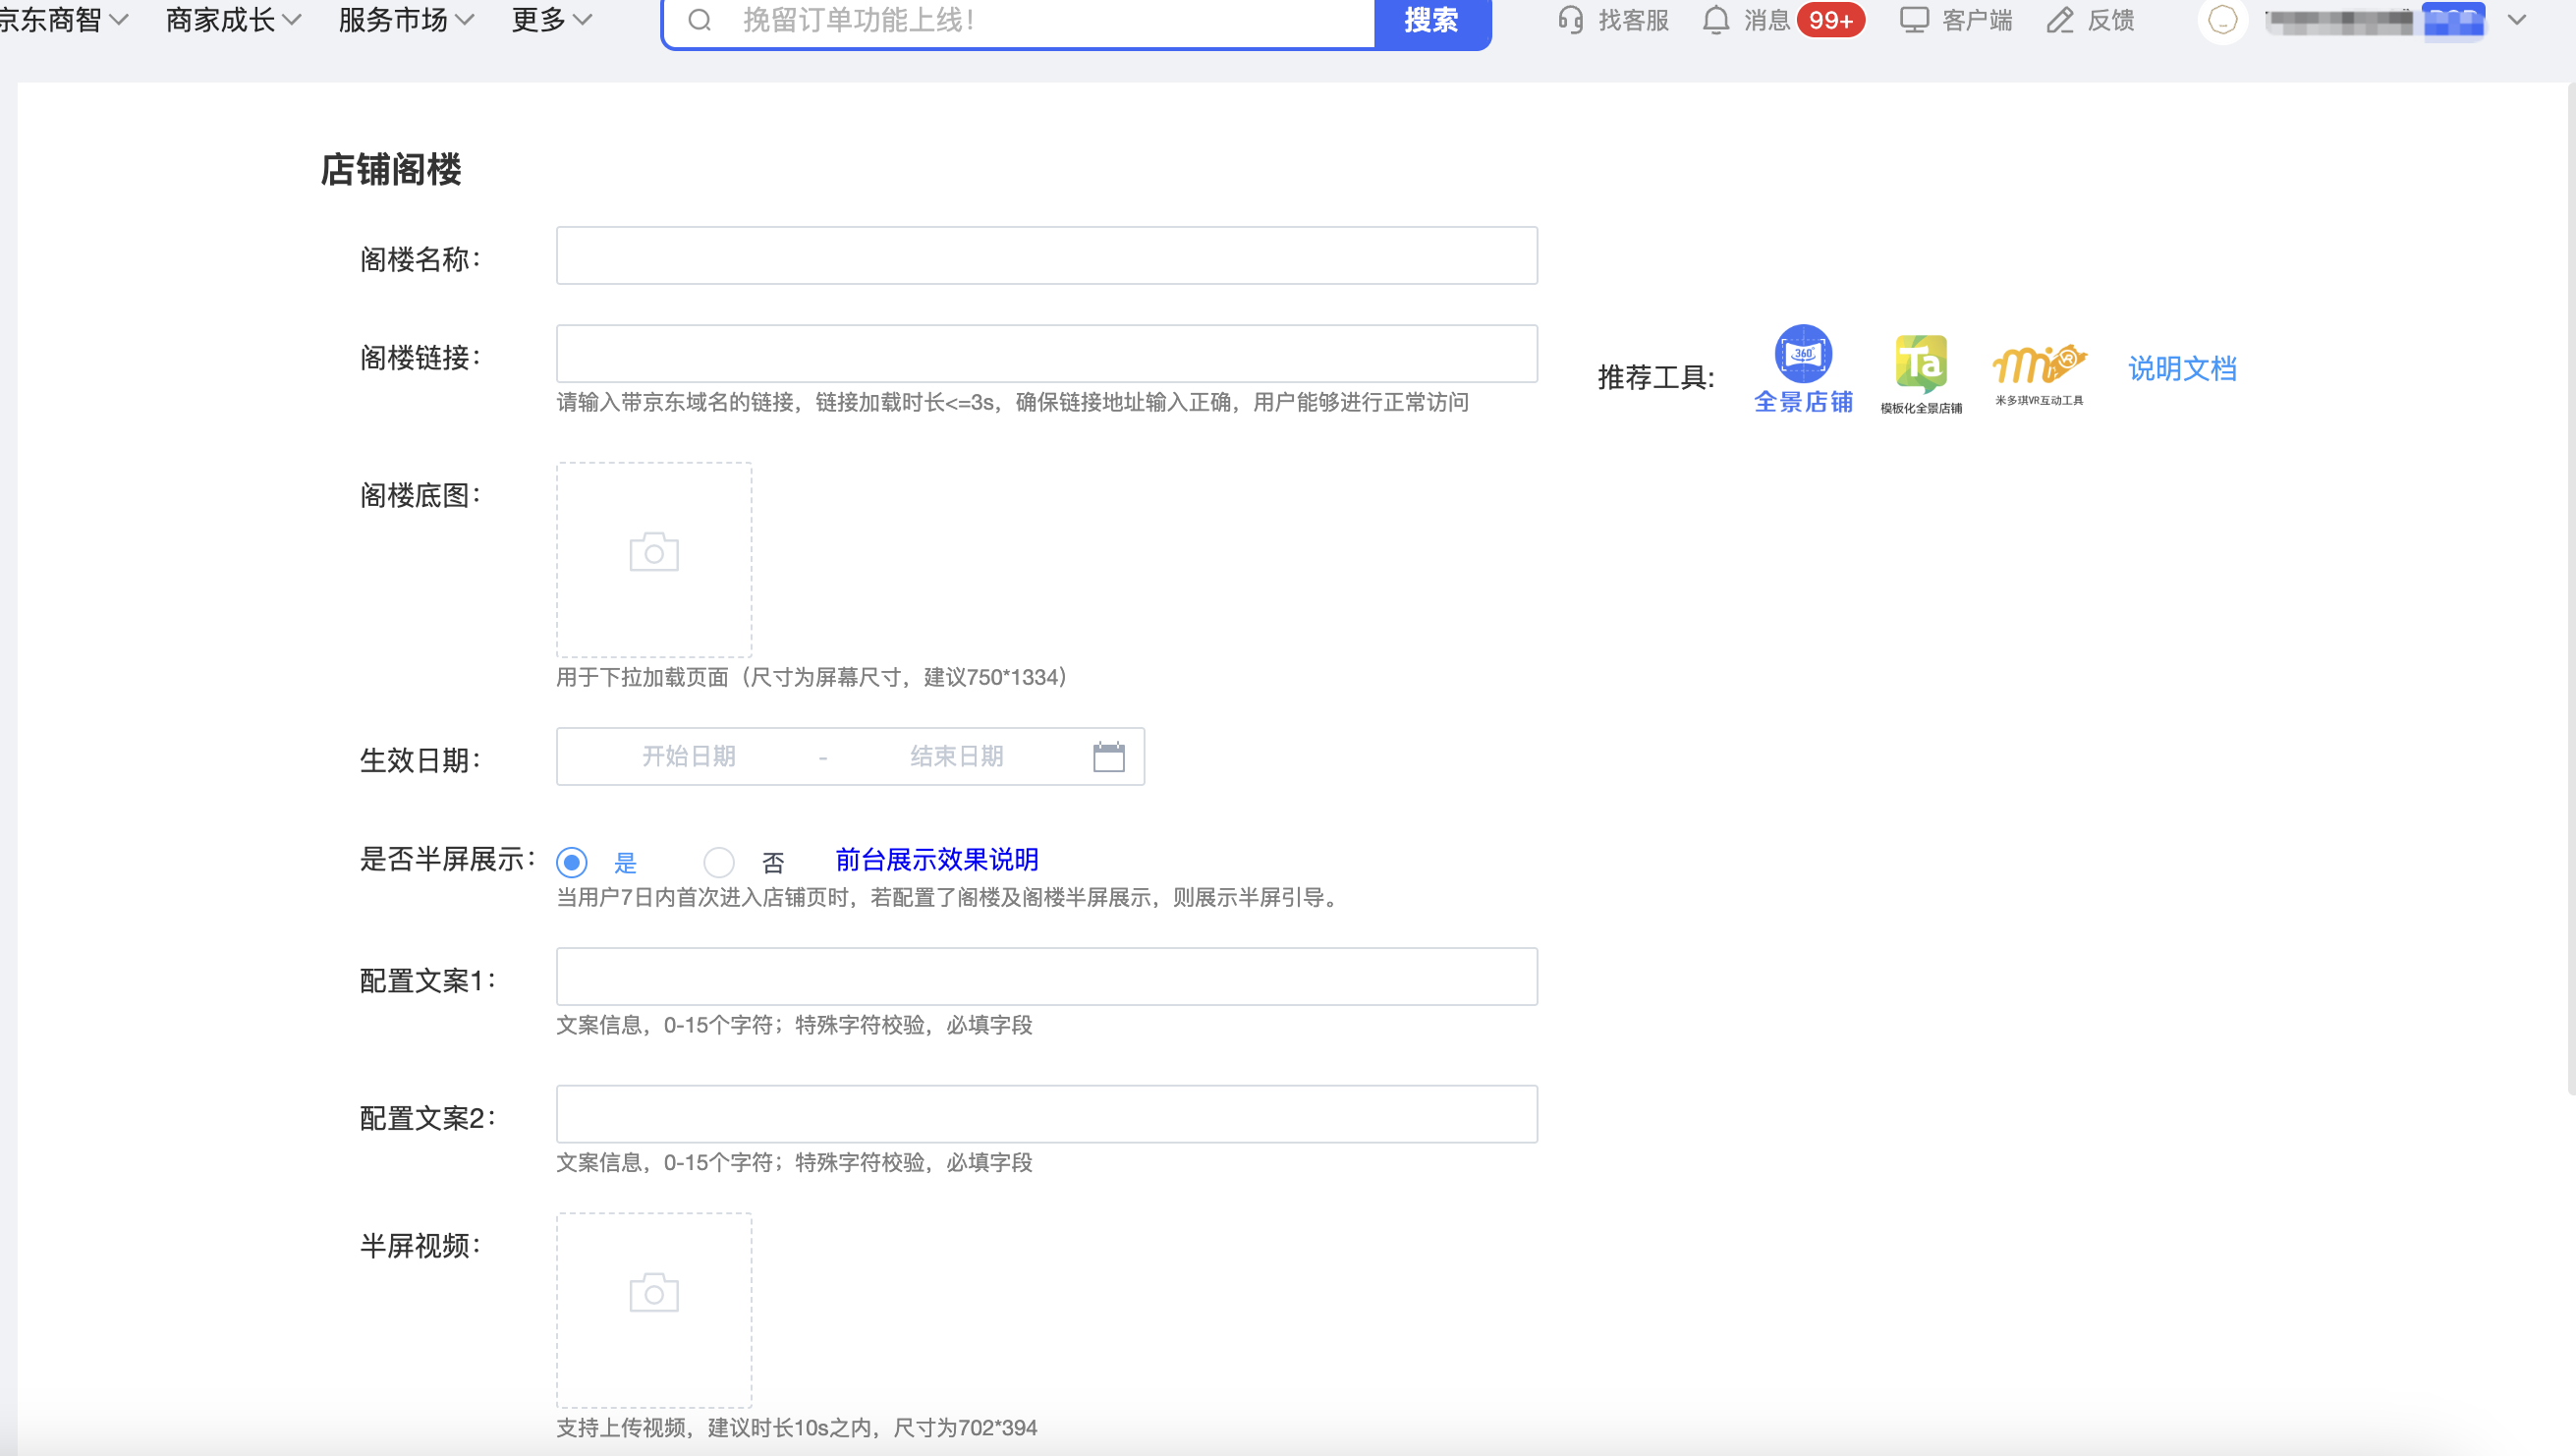Image resolution: width=2576 pixels, height=1456 pixels.
Task: Expand the 服务市场 dropdown menu
Action: (407, 20)
